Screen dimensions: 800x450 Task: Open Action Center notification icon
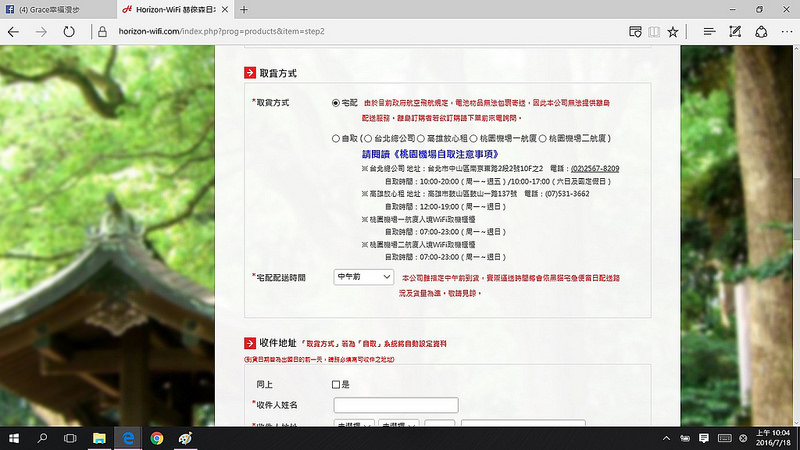pyautogui.click(x=704, y=438)
